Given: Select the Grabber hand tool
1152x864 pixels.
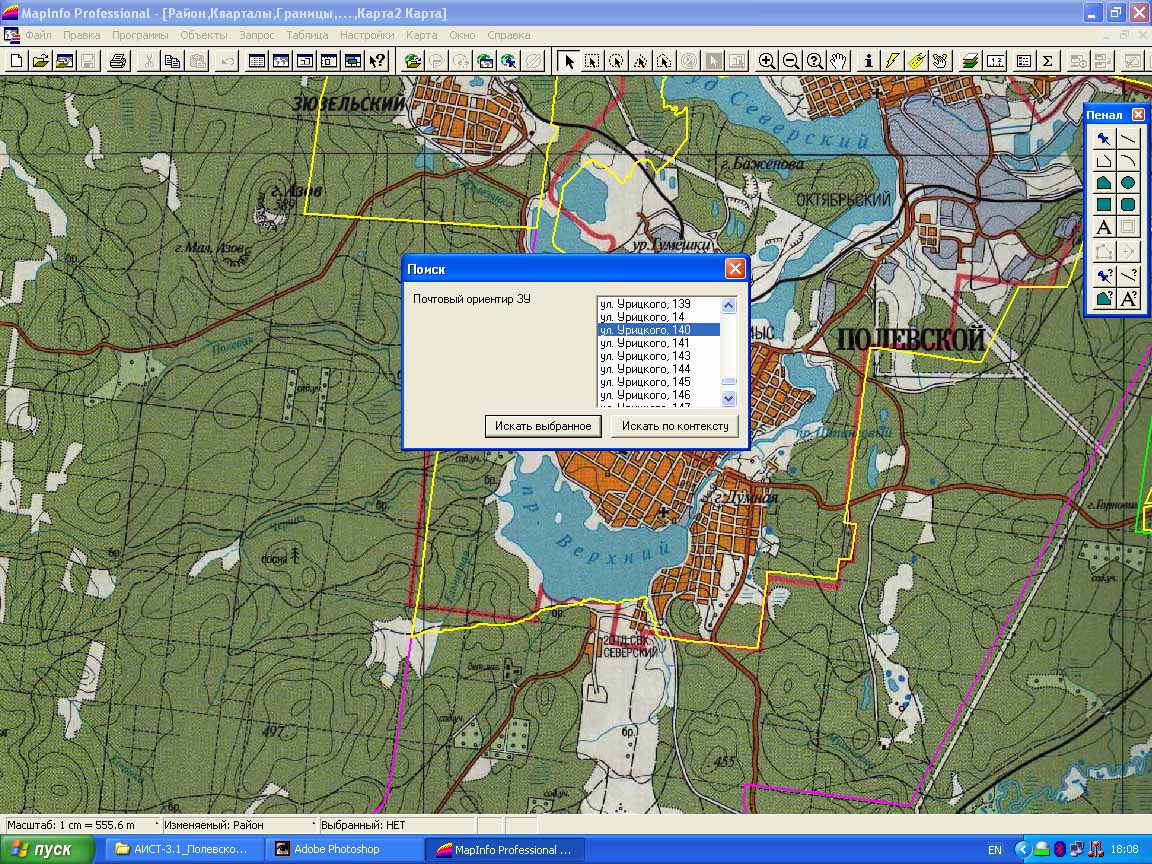Looking at the screenshot, I should tap(839, 61).
